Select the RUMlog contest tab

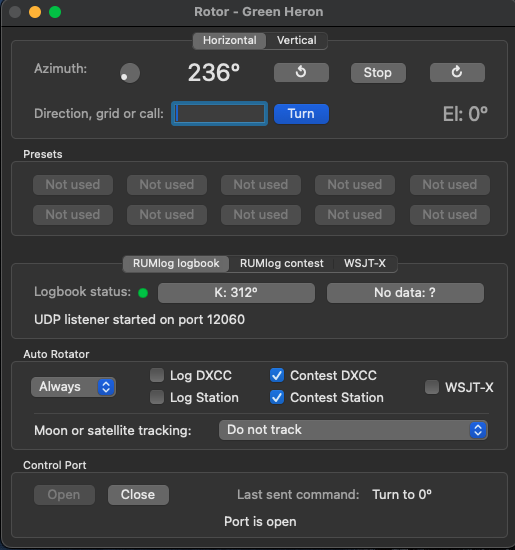coord(281,263)
